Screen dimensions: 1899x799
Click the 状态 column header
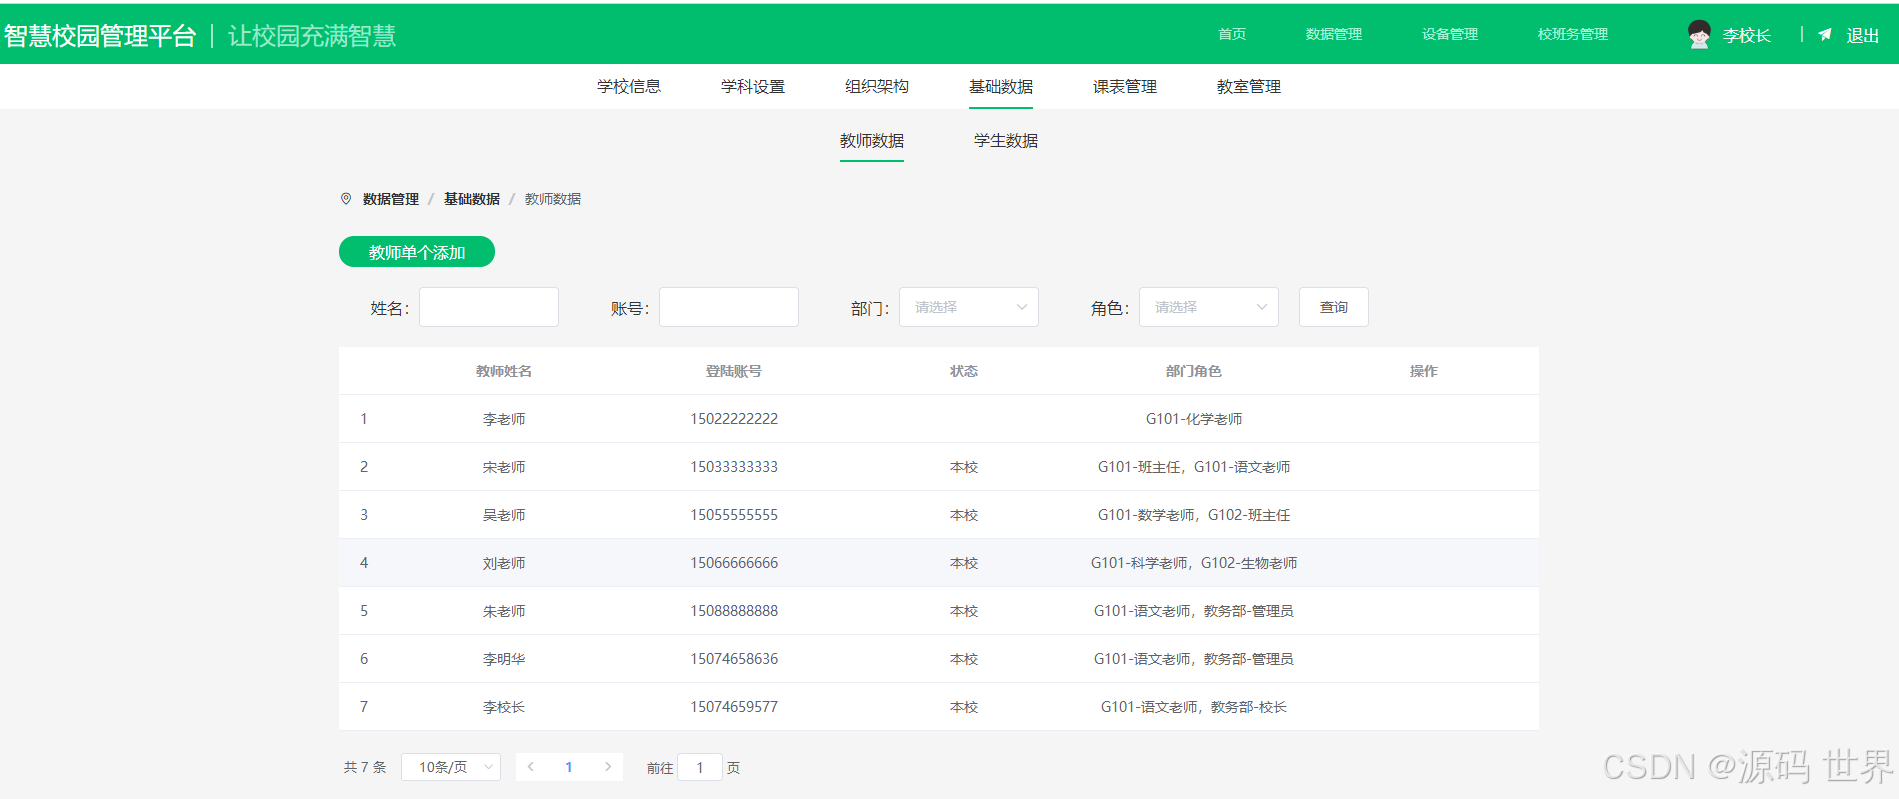click(964, 371)
